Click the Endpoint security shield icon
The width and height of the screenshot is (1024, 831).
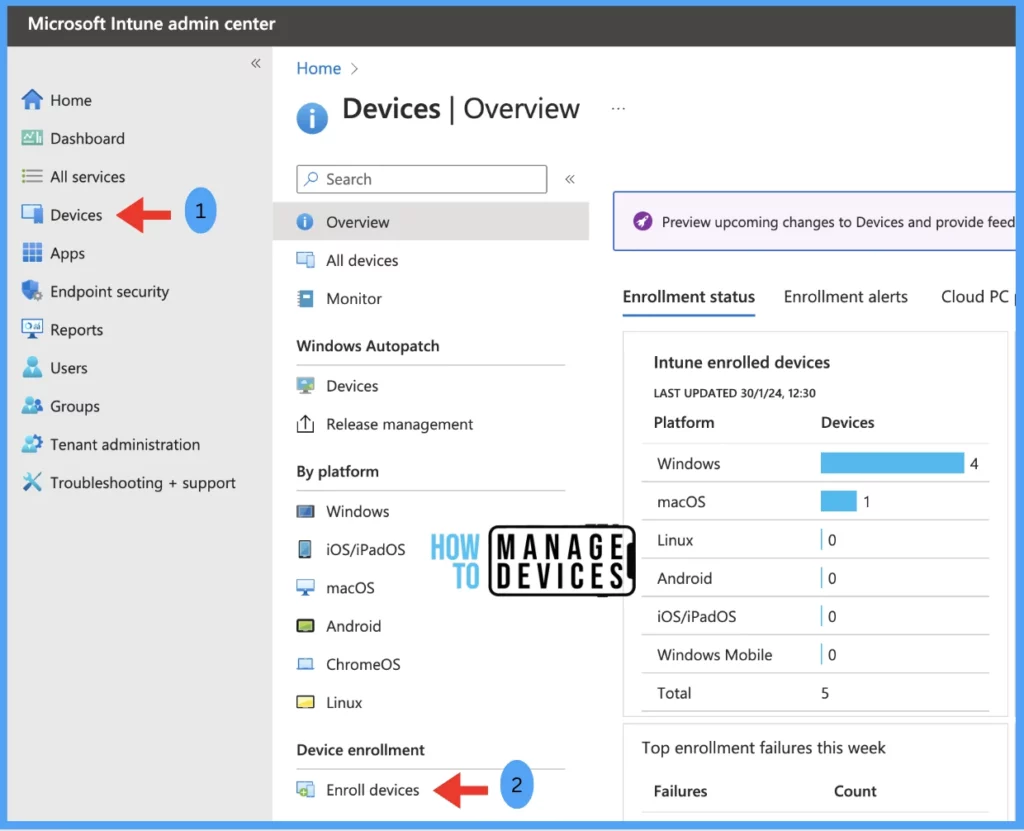click(32, 291)
